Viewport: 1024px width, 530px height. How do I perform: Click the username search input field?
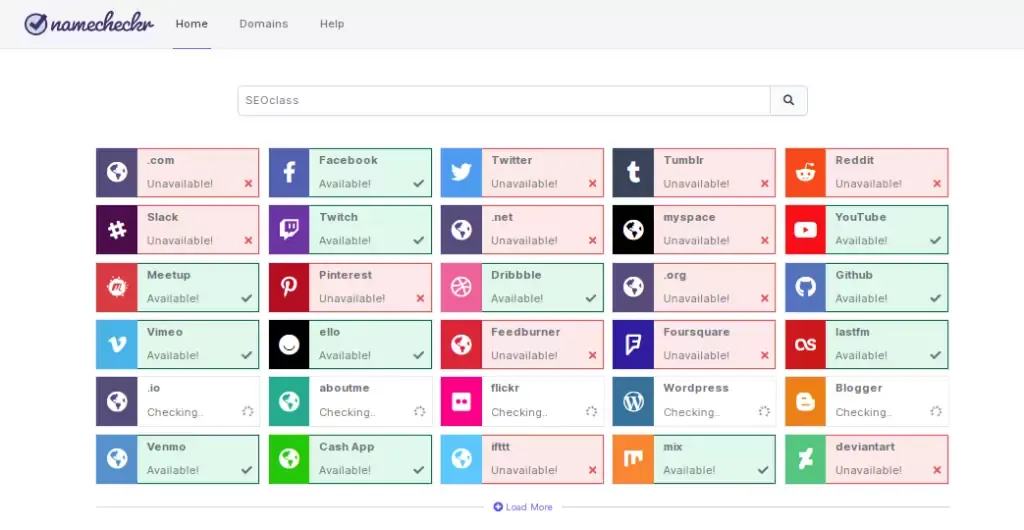coord(503,101)
